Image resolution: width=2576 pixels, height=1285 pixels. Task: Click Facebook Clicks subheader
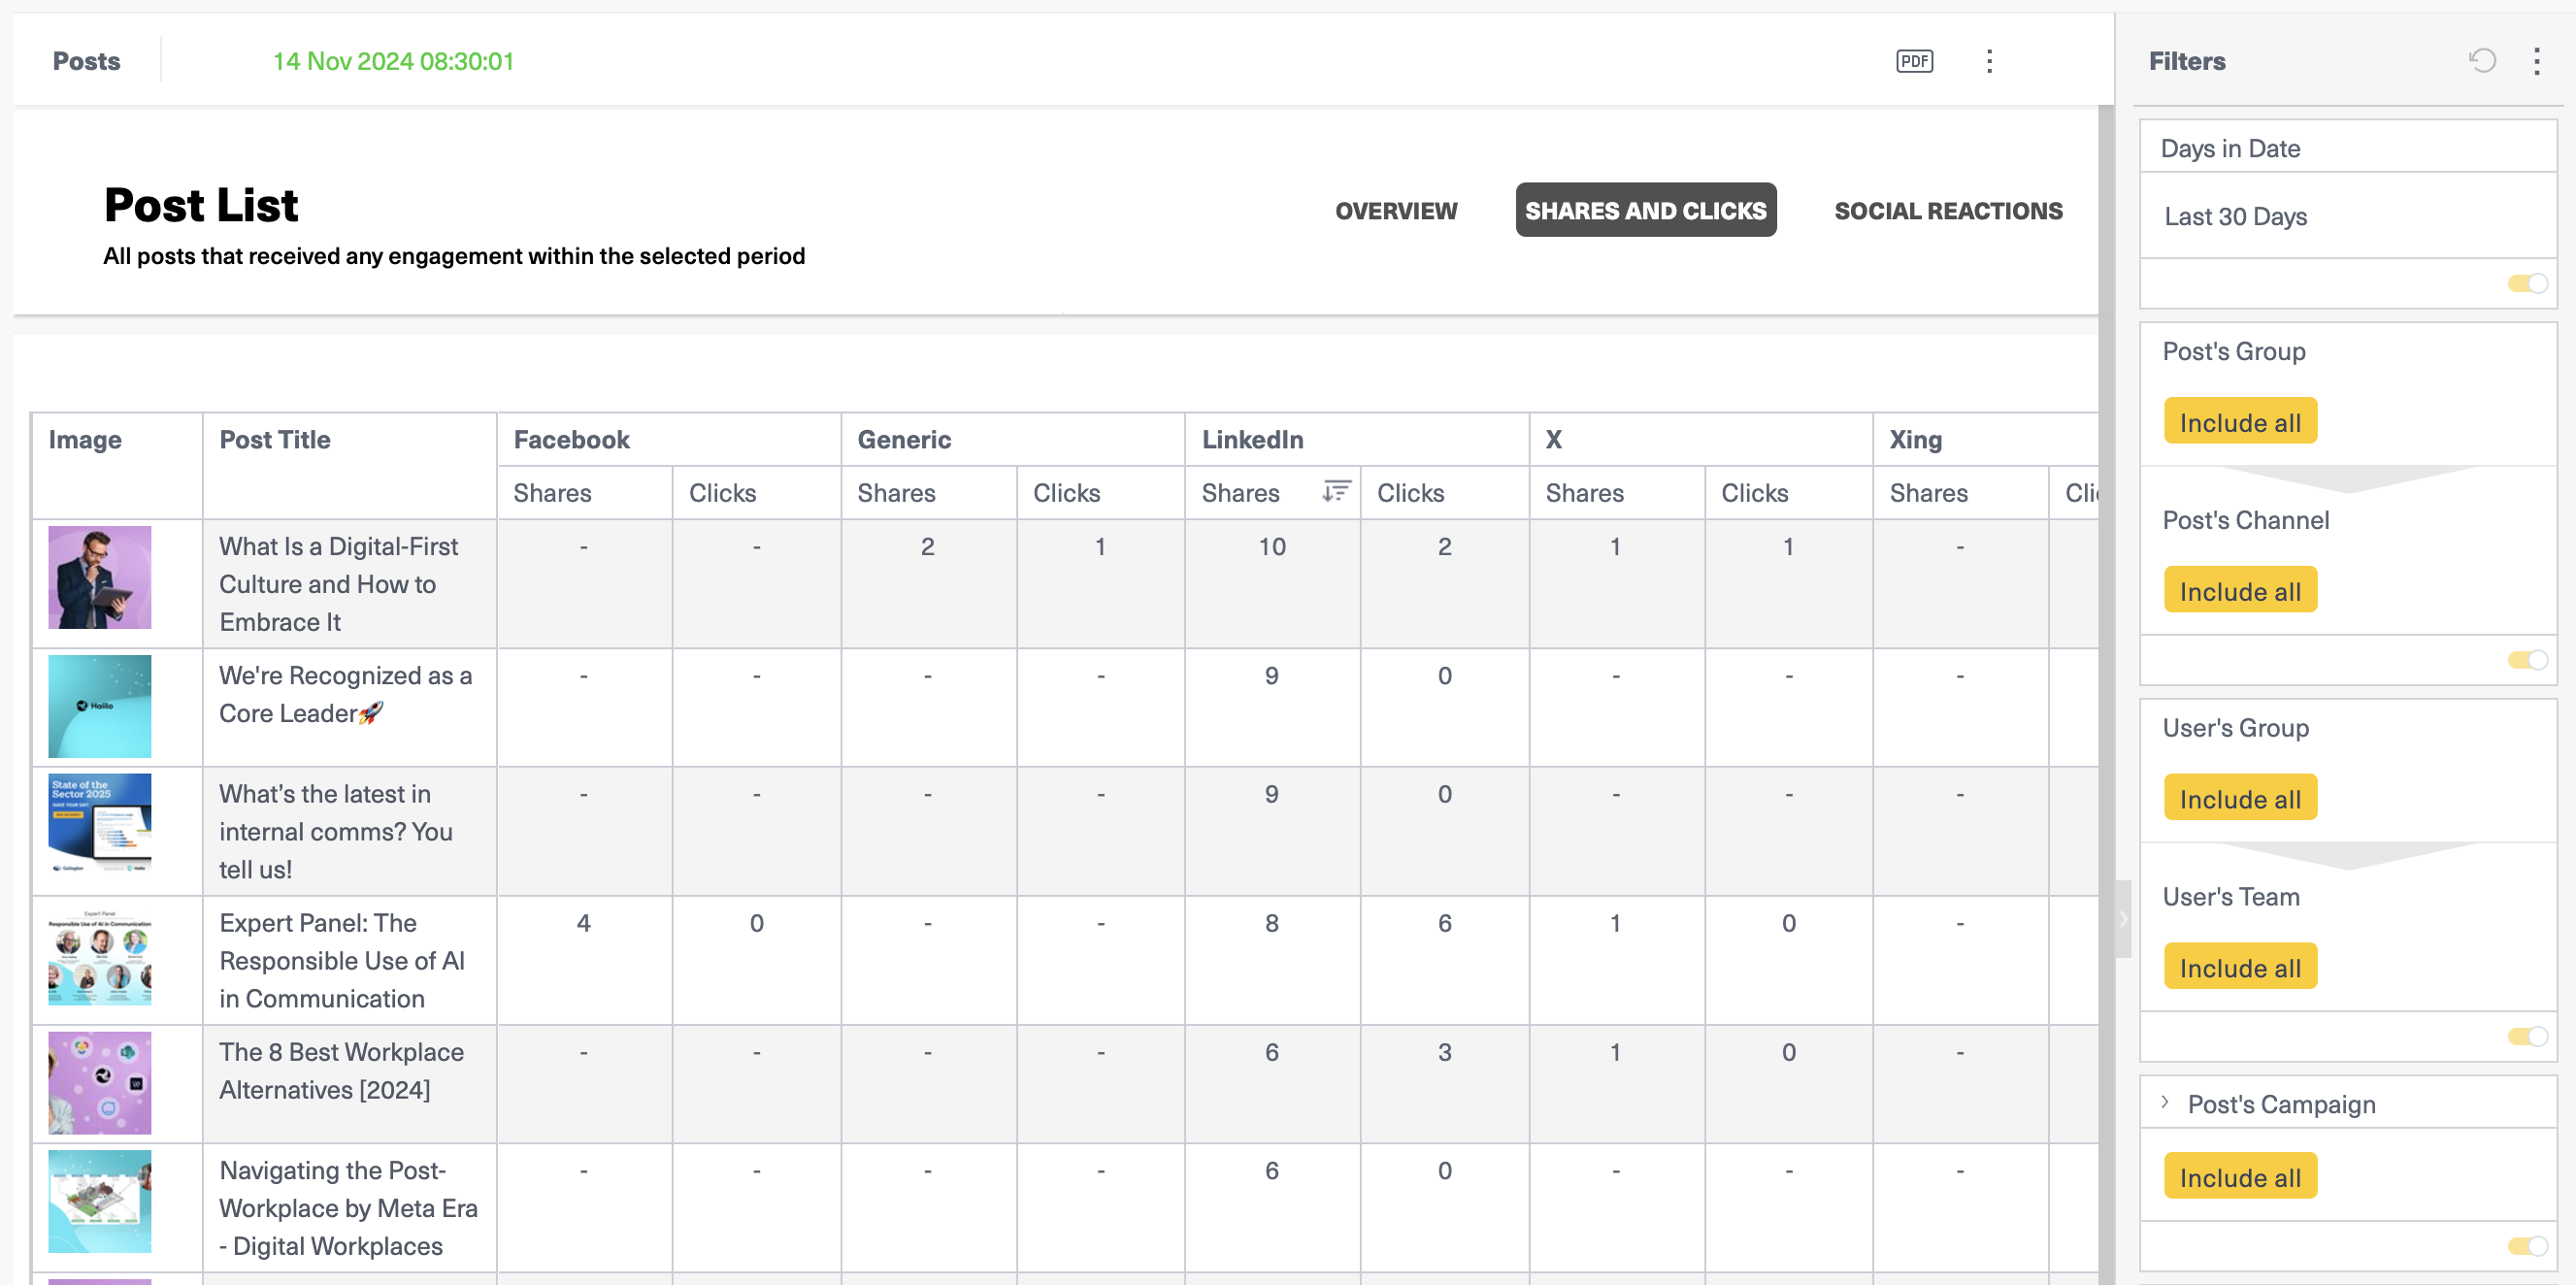click(x=722, y=492)
